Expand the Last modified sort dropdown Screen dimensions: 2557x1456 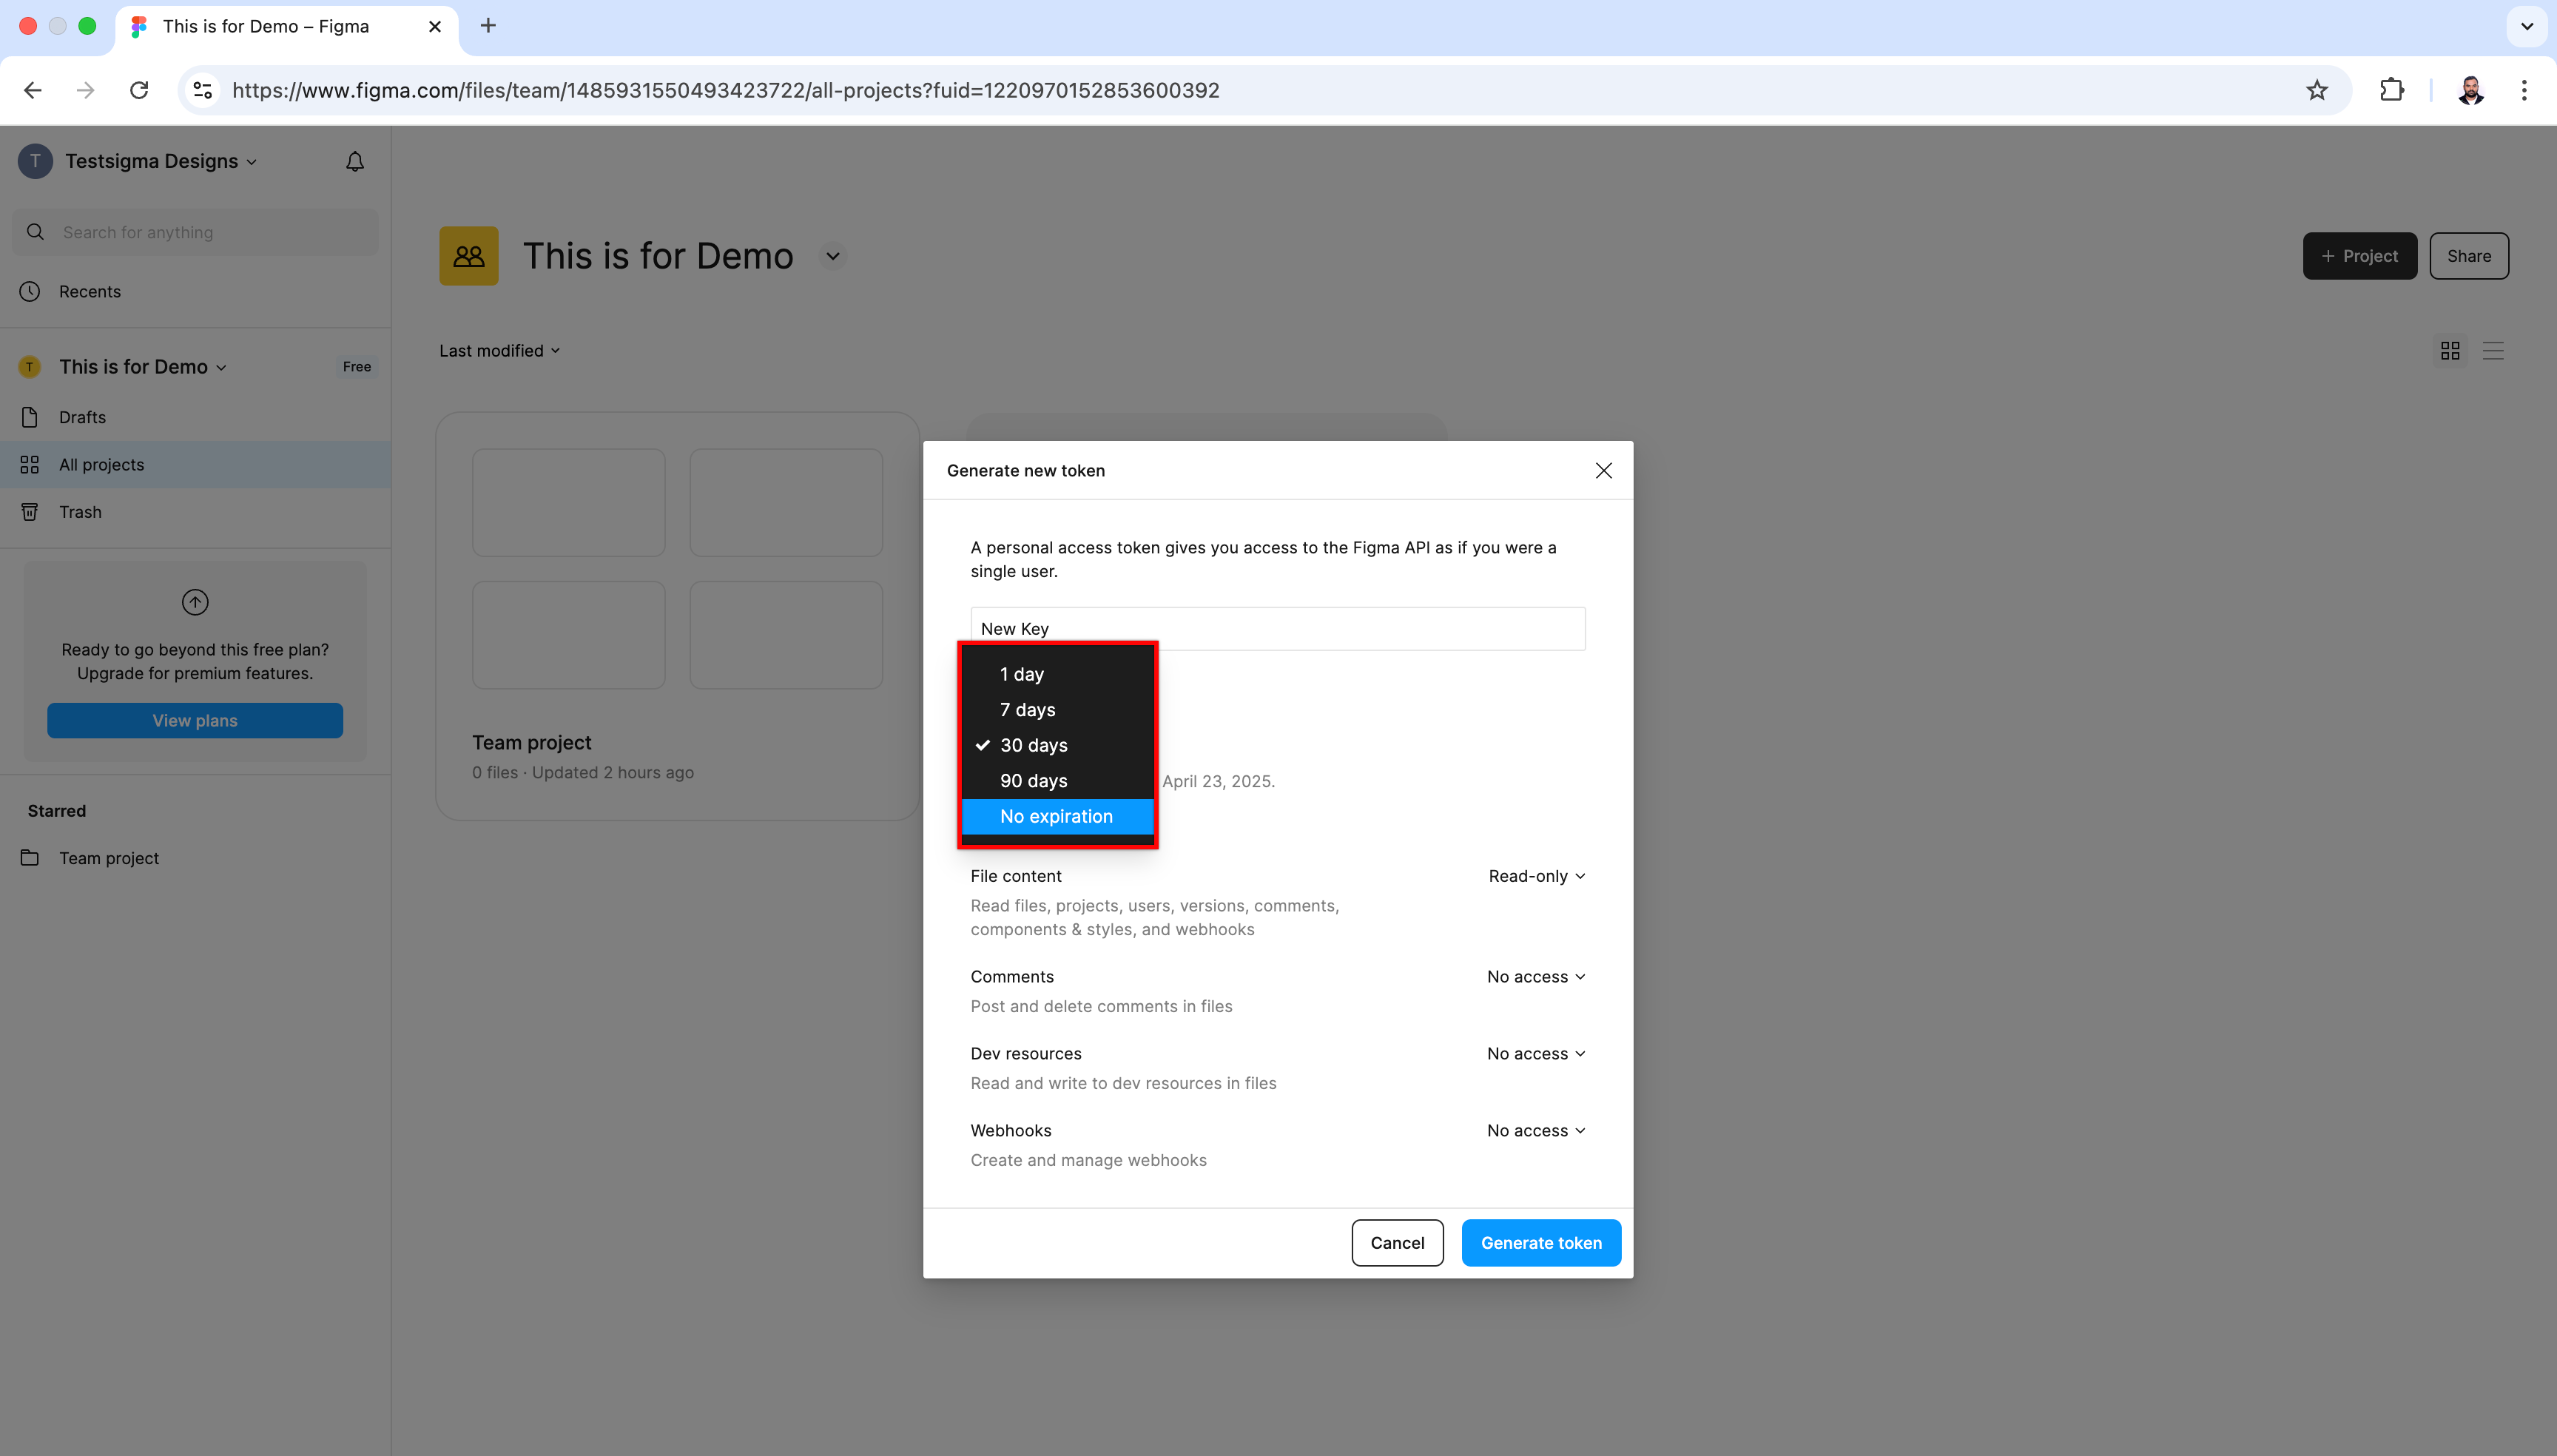point(499,351)
